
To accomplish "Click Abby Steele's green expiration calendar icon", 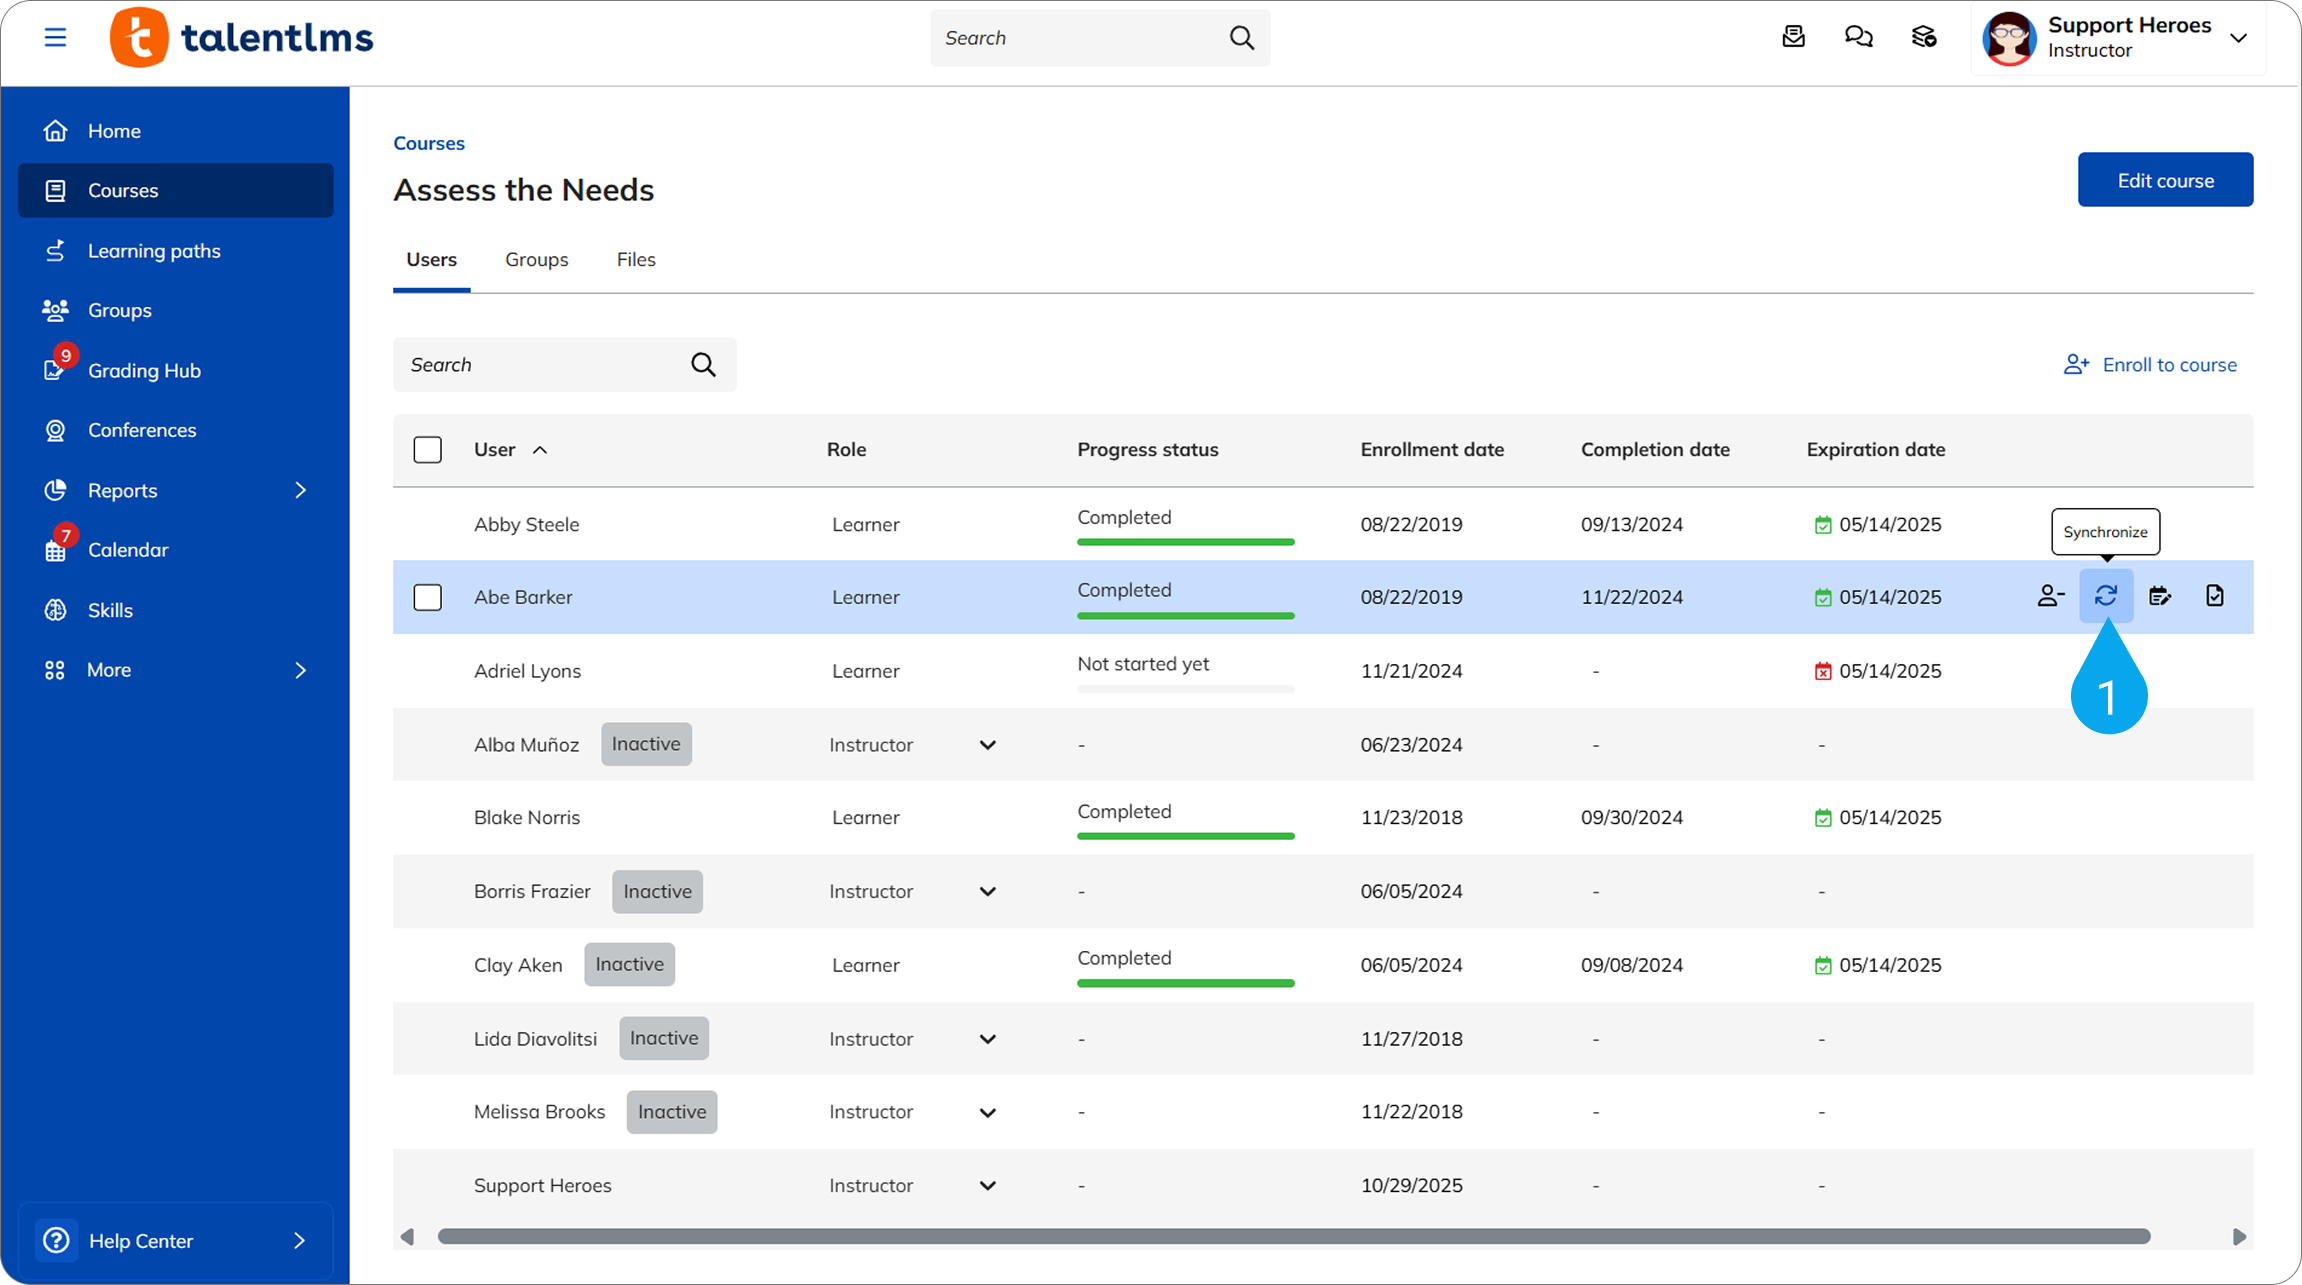I will pyautogui.click(x=1823, y=525).
